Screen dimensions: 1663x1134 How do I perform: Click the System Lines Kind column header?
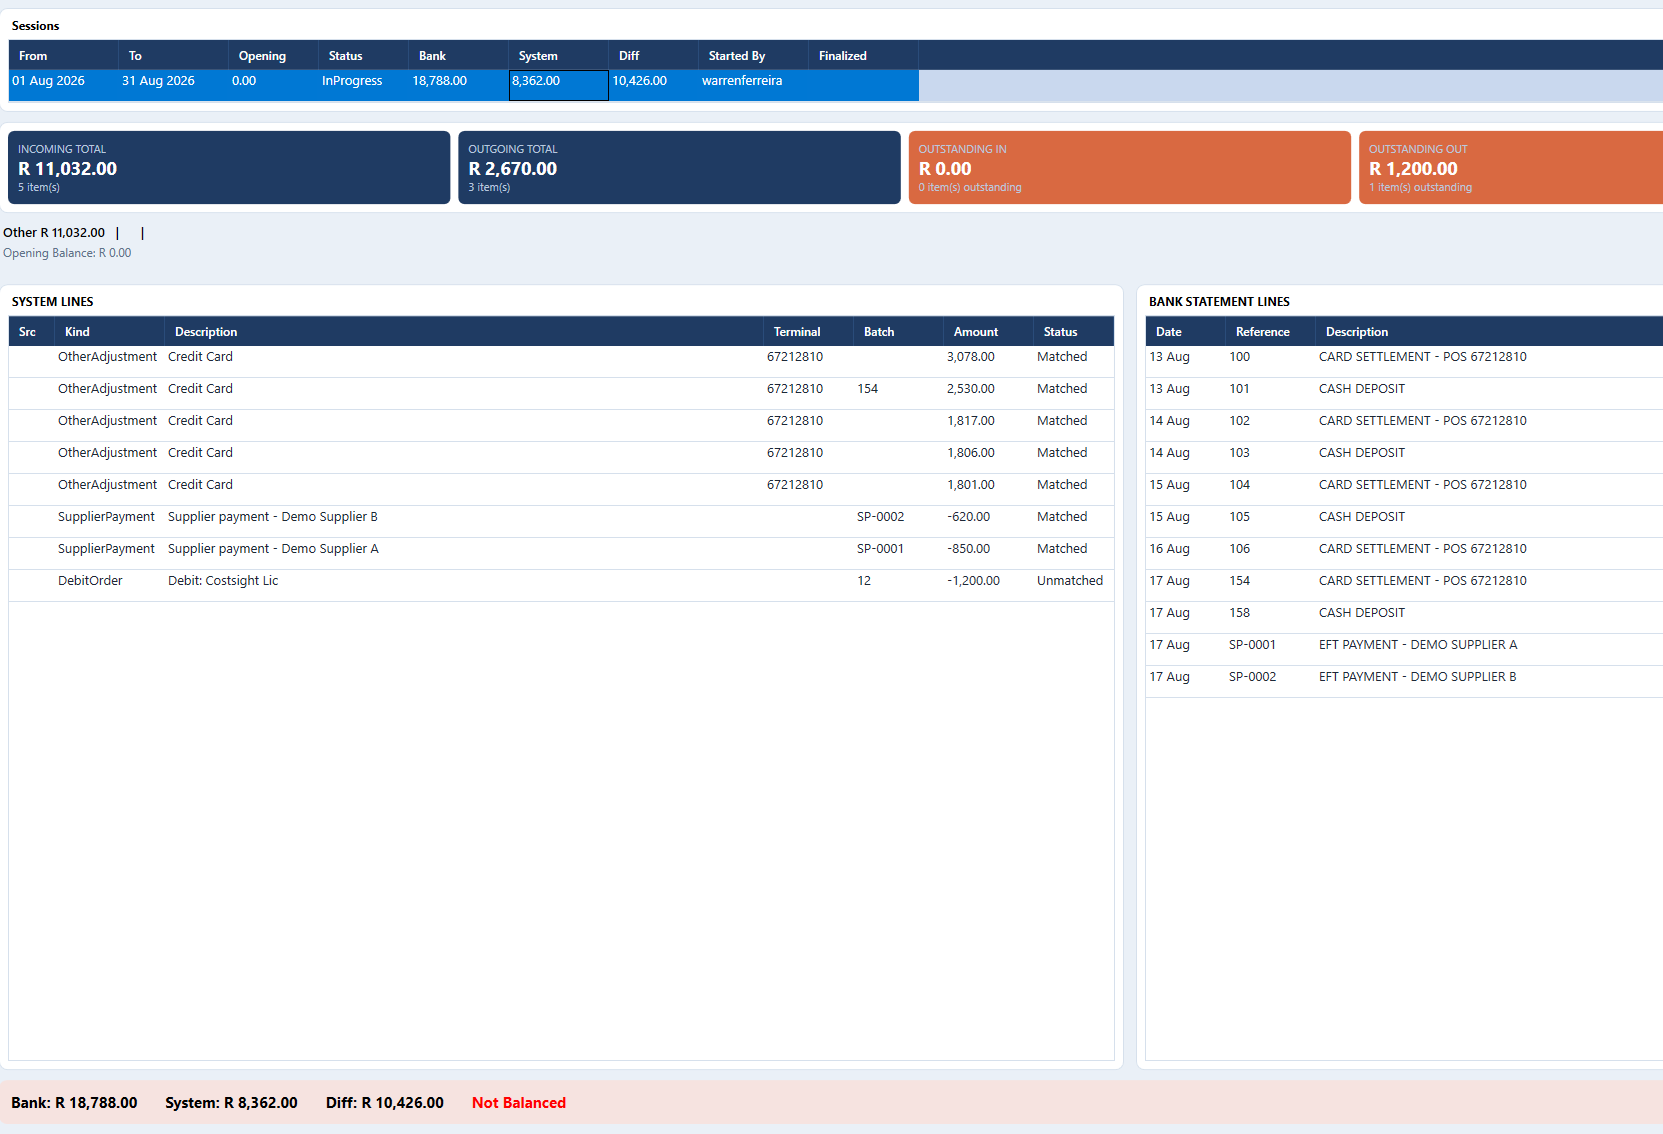point(109,332)
